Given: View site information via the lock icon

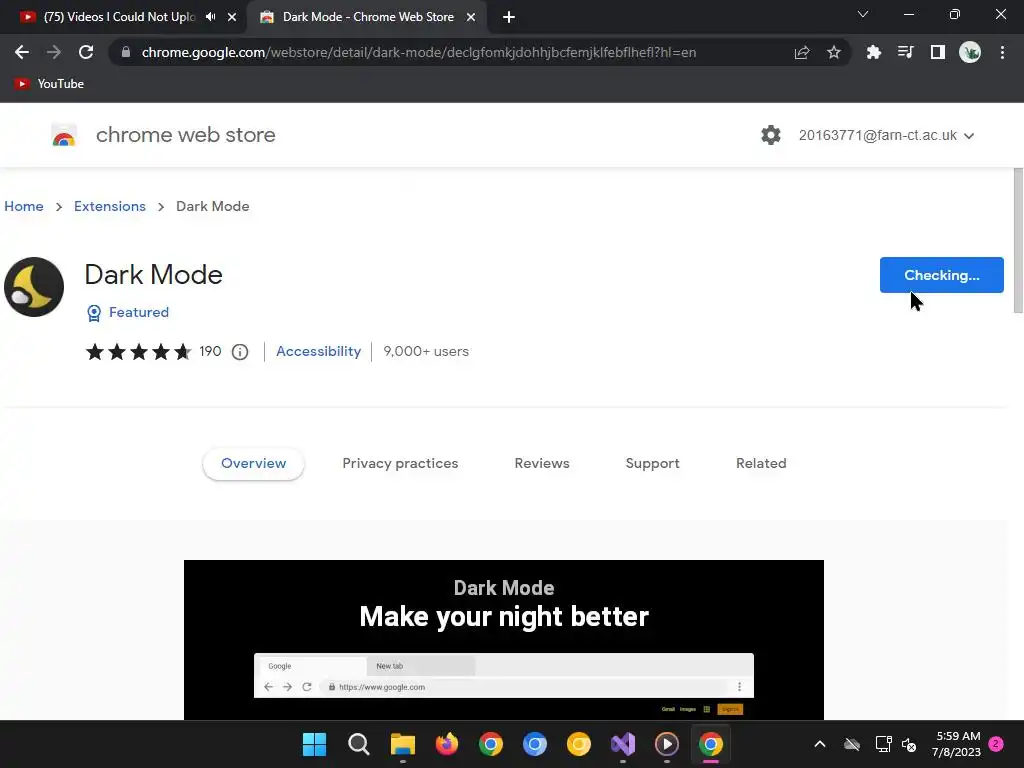Looking at the screenshot, I should pos(126,52).
